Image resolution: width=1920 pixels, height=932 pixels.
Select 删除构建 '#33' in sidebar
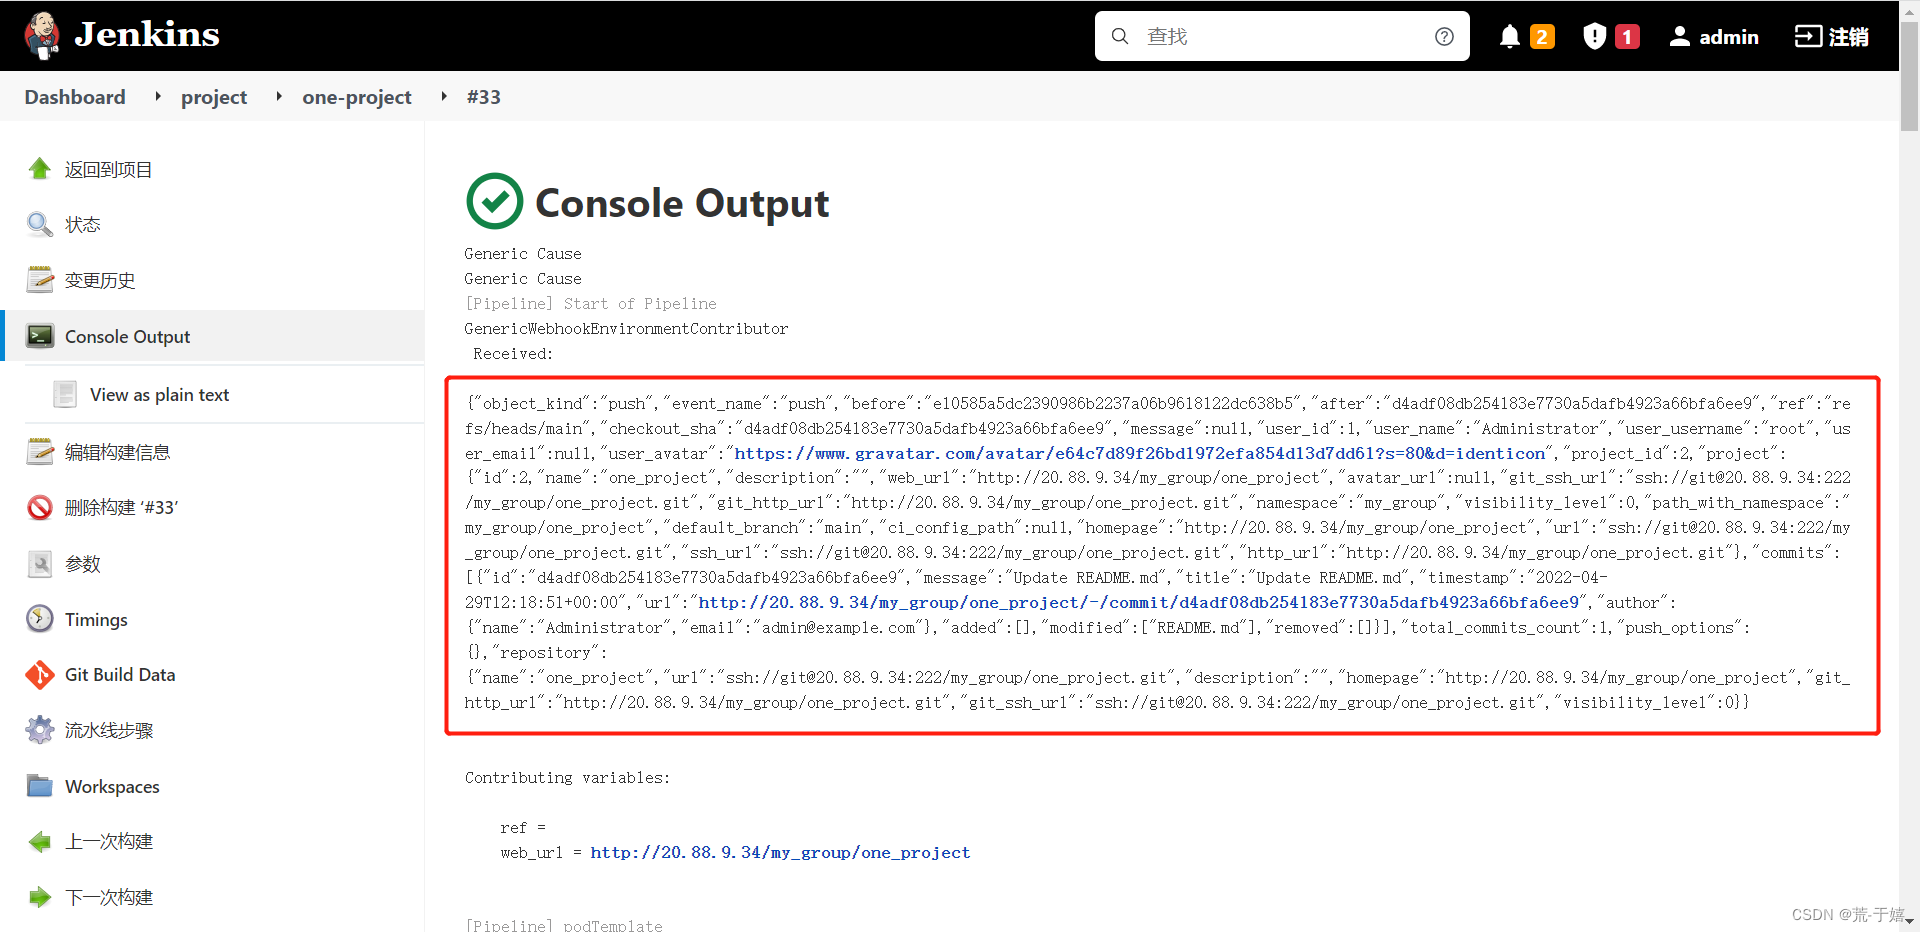[121, 508]
